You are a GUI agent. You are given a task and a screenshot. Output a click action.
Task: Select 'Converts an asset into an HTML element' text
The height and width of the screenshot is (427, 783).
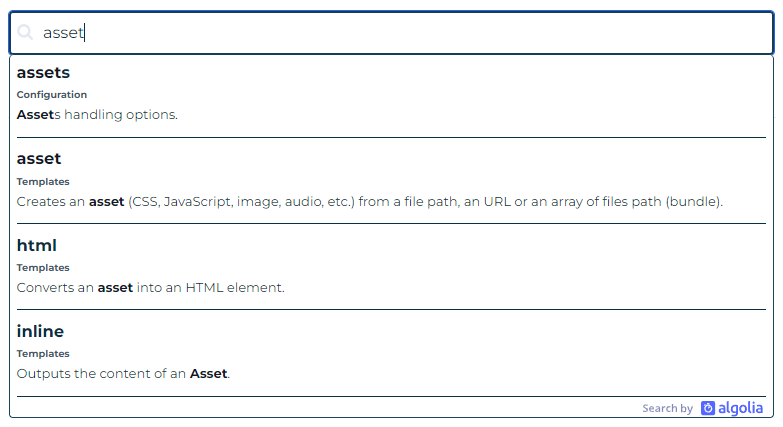pos(151,287)
